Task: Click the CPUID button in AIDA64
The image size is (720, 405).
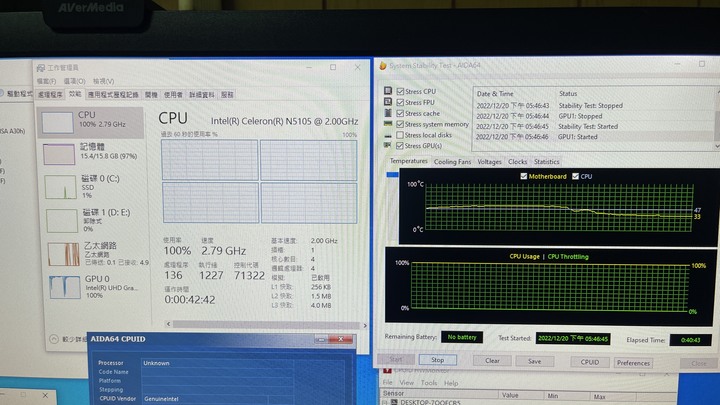Action: pyautogui.click(x=590, y=362)
